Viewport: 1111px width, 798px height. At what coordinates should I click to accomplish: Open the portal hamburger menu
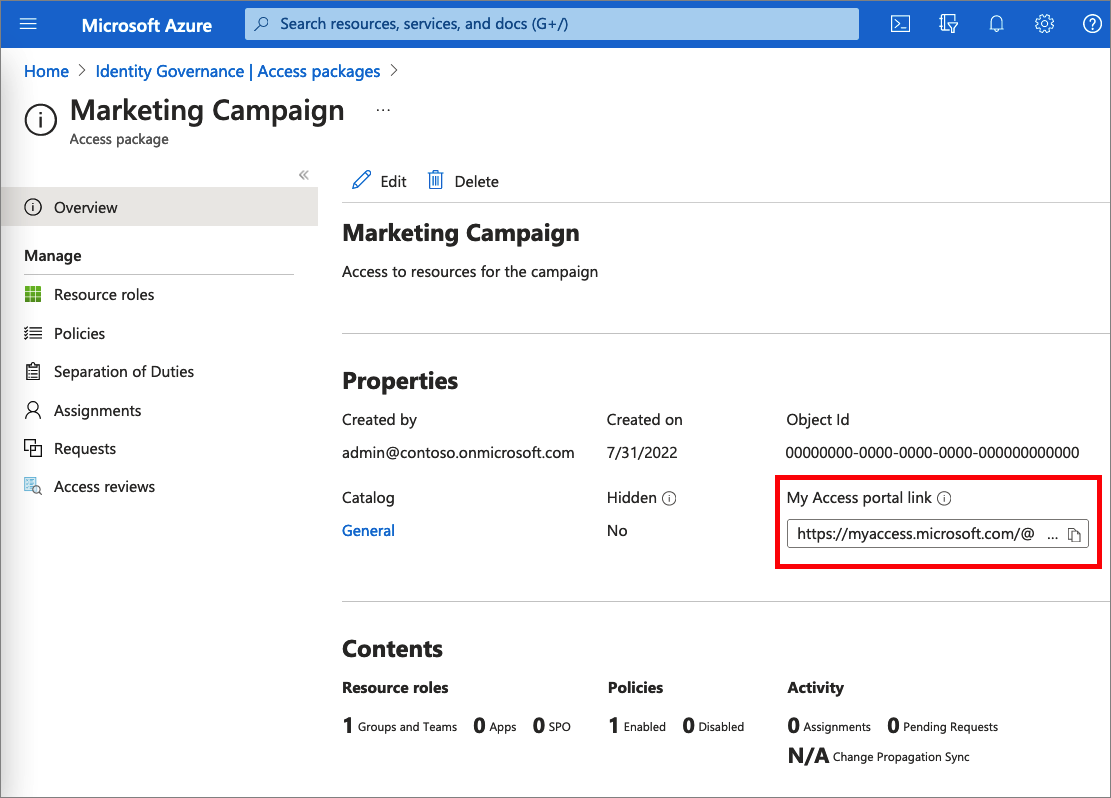tap(27, 24)
